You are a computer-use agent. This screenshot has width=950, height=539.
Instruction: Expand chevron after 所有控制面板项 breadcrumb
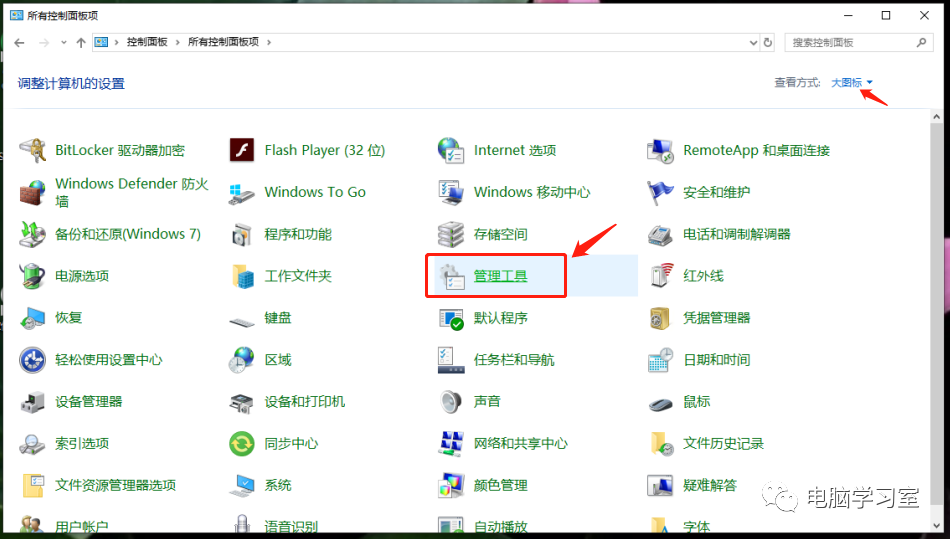click(x=269, y=42)
